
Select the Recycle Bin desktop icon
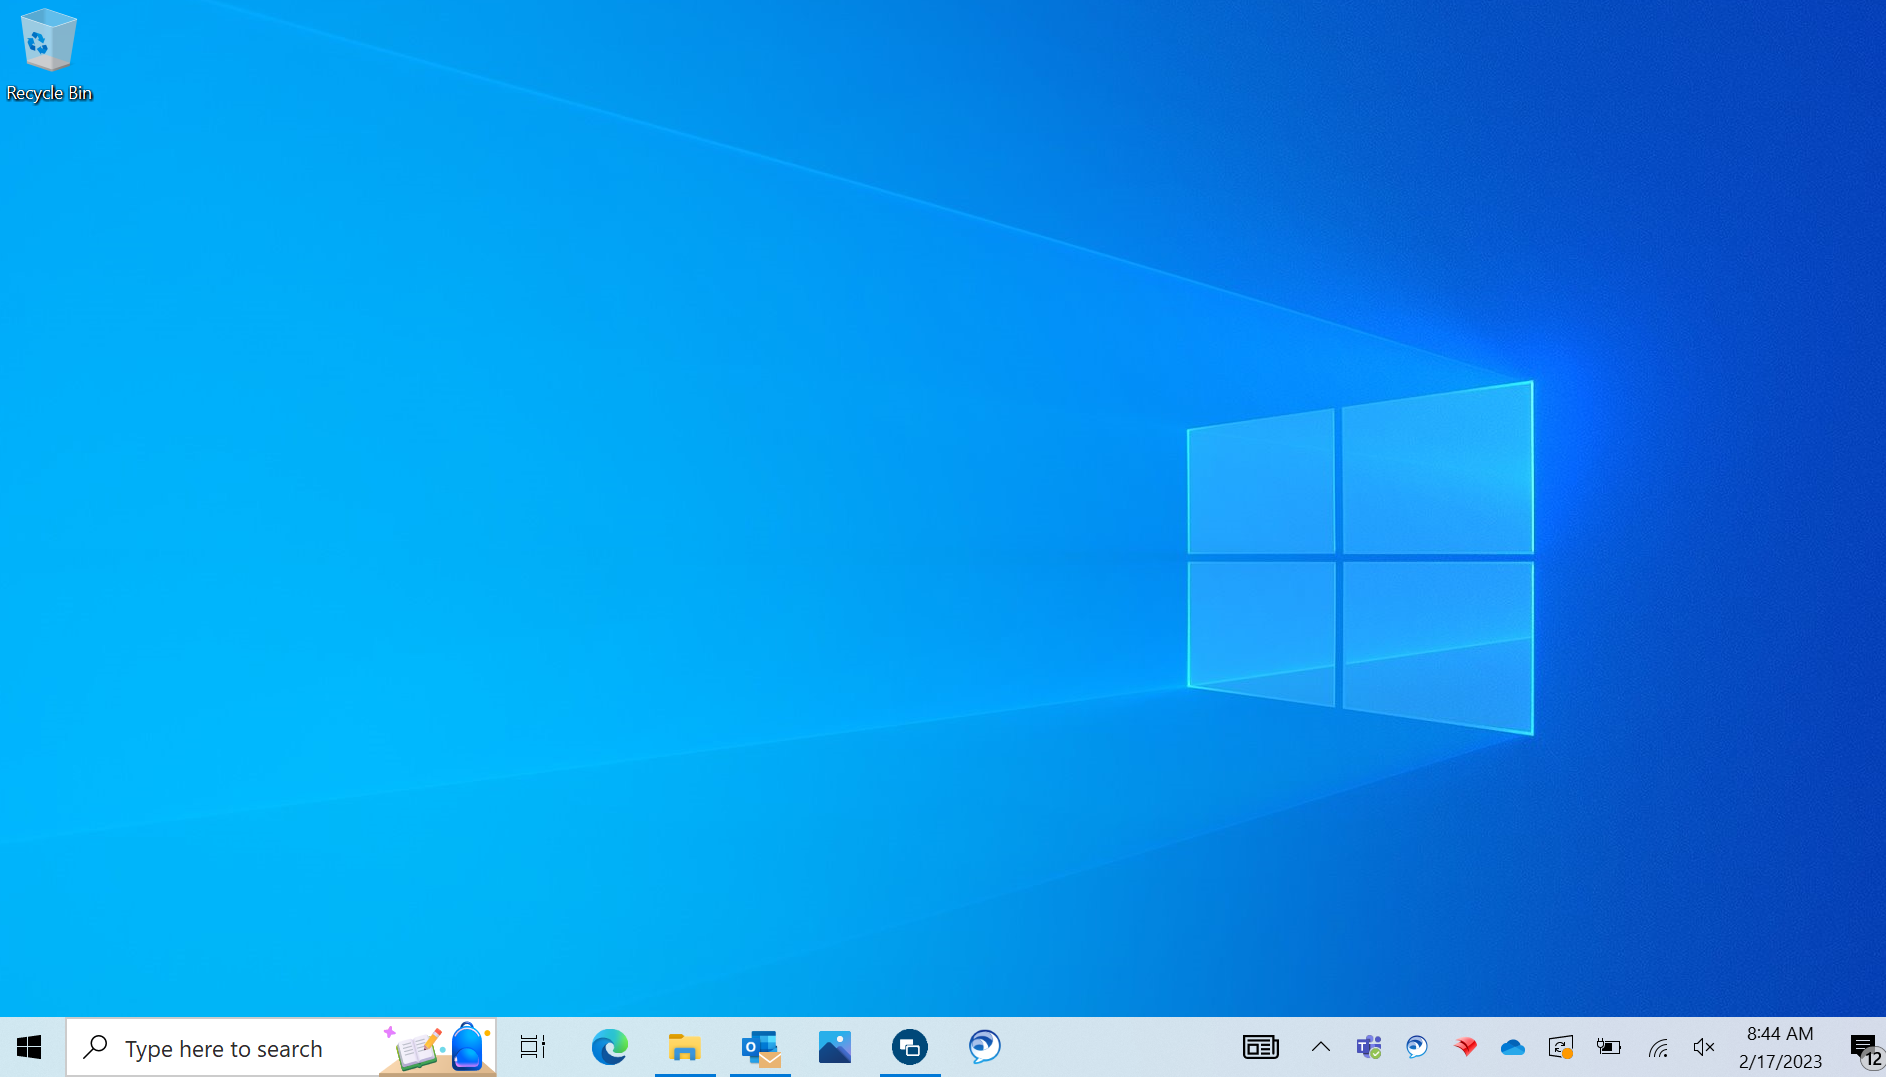(48, 55)
